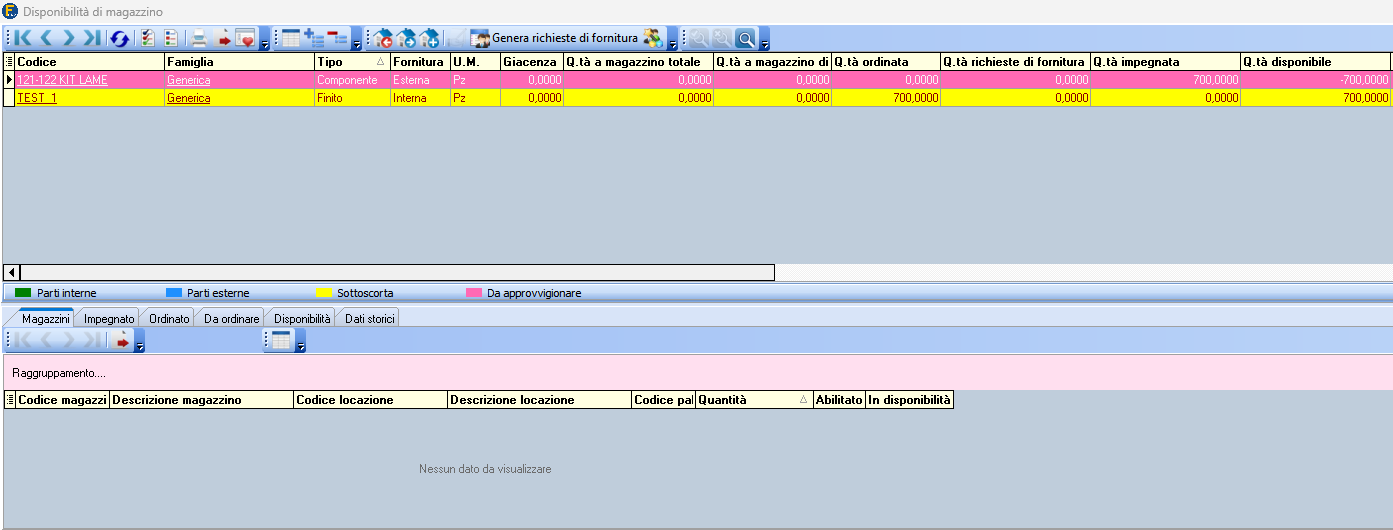Go to the first record in top toolbar

24,38
